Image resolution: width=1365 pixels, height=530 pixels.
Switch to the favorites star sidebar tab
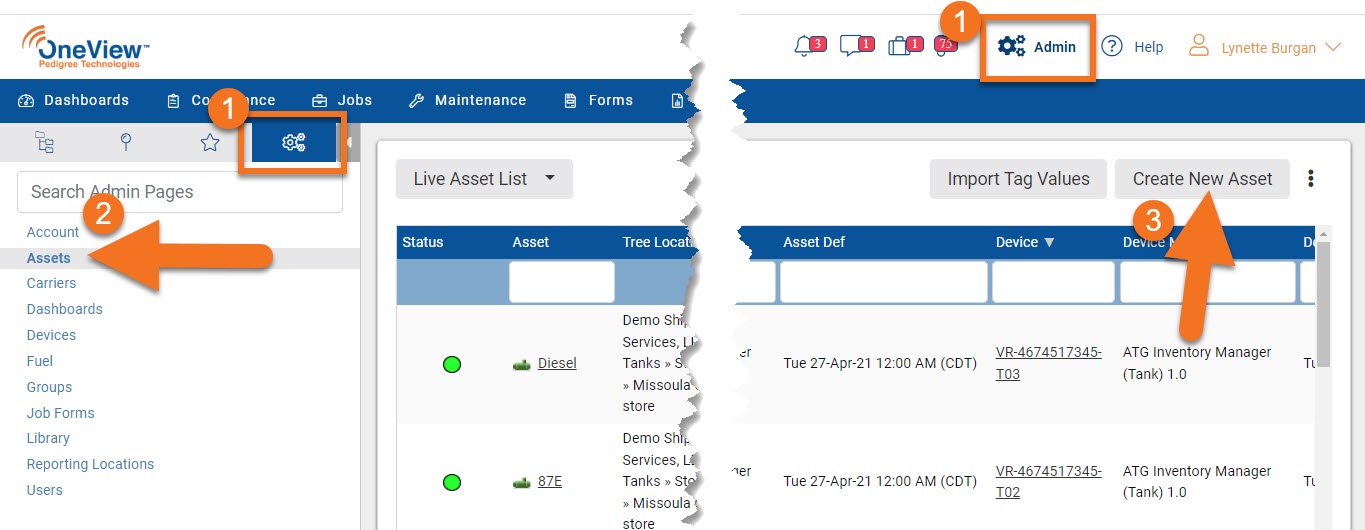pos(209,142)
